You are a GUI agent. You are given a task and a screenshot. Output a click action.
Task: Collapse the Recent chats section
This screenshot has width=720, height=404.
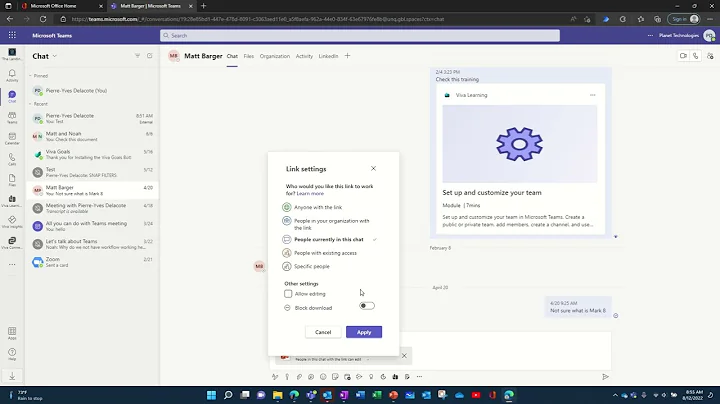coord(30,104)
